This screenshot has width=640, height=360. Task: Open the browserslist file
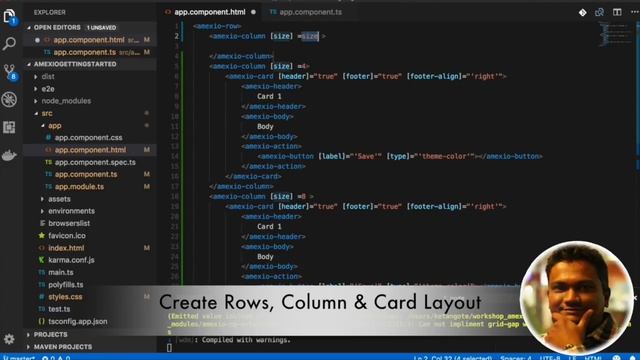[69, 223]
